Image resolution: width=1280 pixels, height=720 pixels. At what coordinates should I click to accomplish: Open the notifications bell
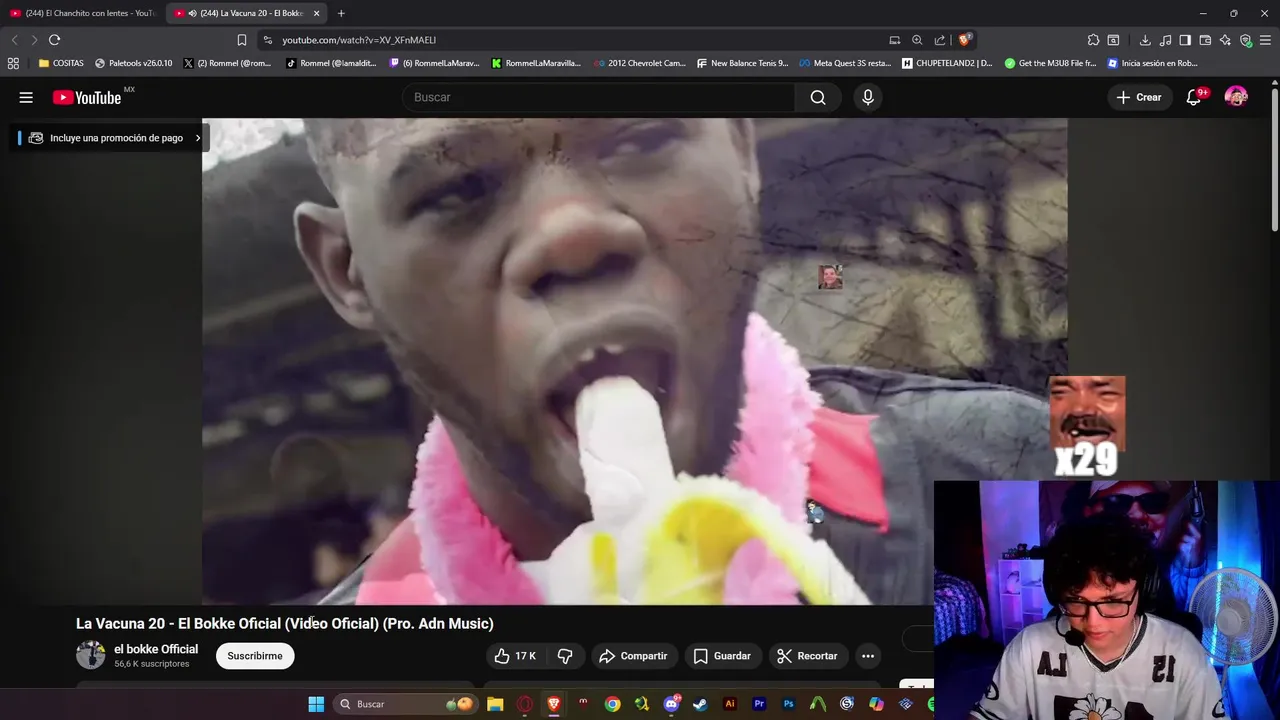1194,97
